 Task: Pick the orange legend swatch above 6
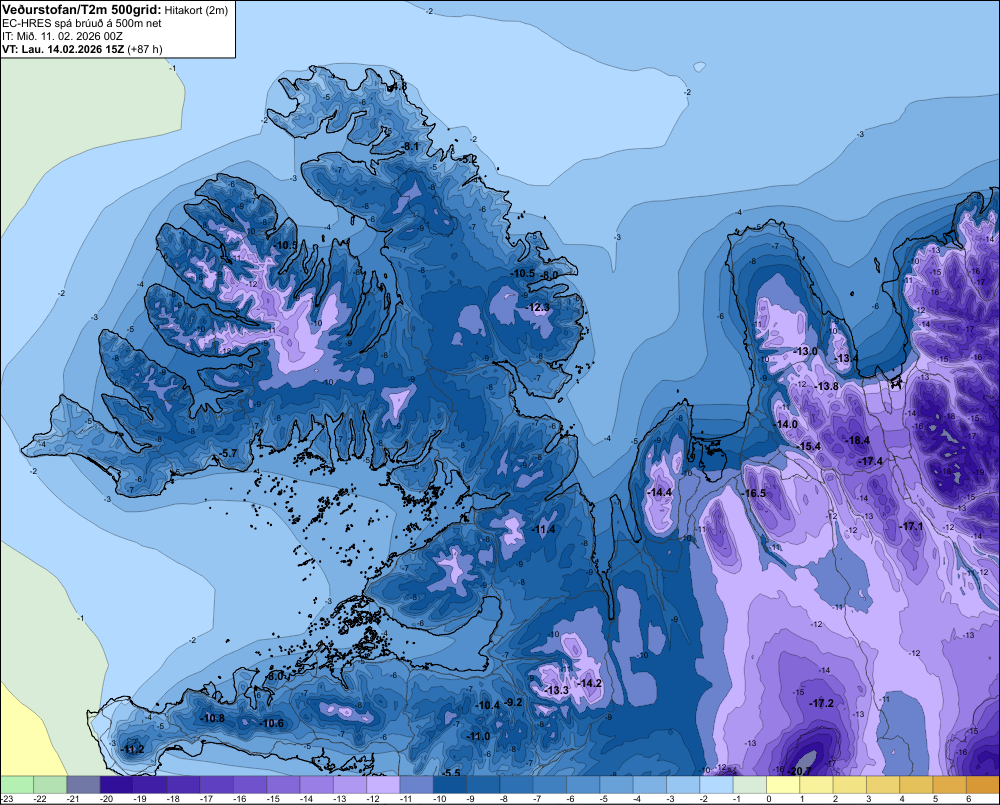point(983,784)
